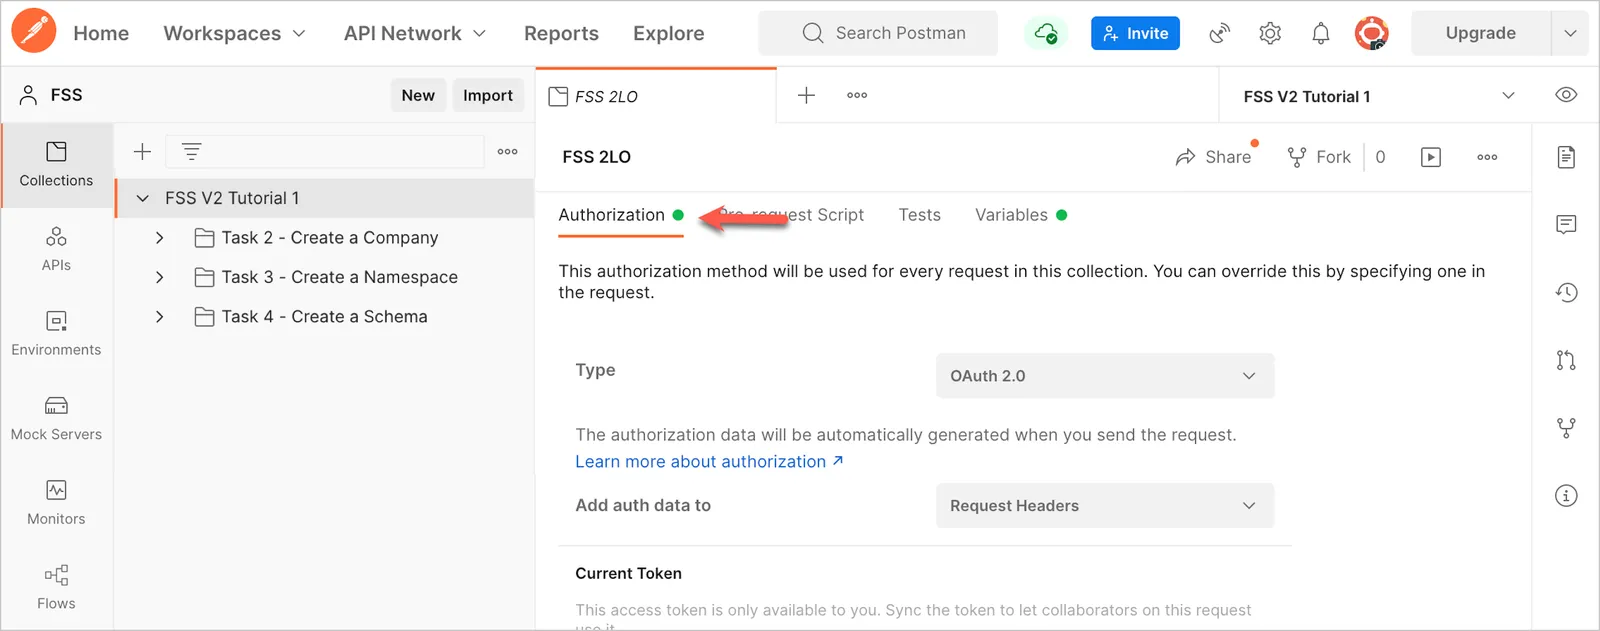Open the comments icon in right sidebar

pyautogui.click(x=1566, y=224)
